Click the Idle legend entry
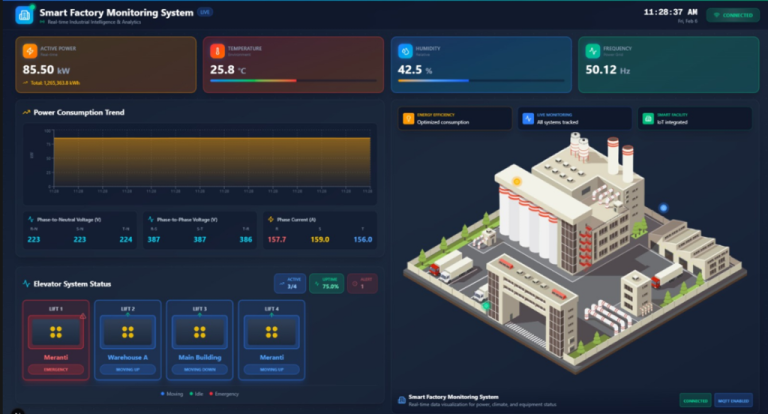 (x=196, y=394)
